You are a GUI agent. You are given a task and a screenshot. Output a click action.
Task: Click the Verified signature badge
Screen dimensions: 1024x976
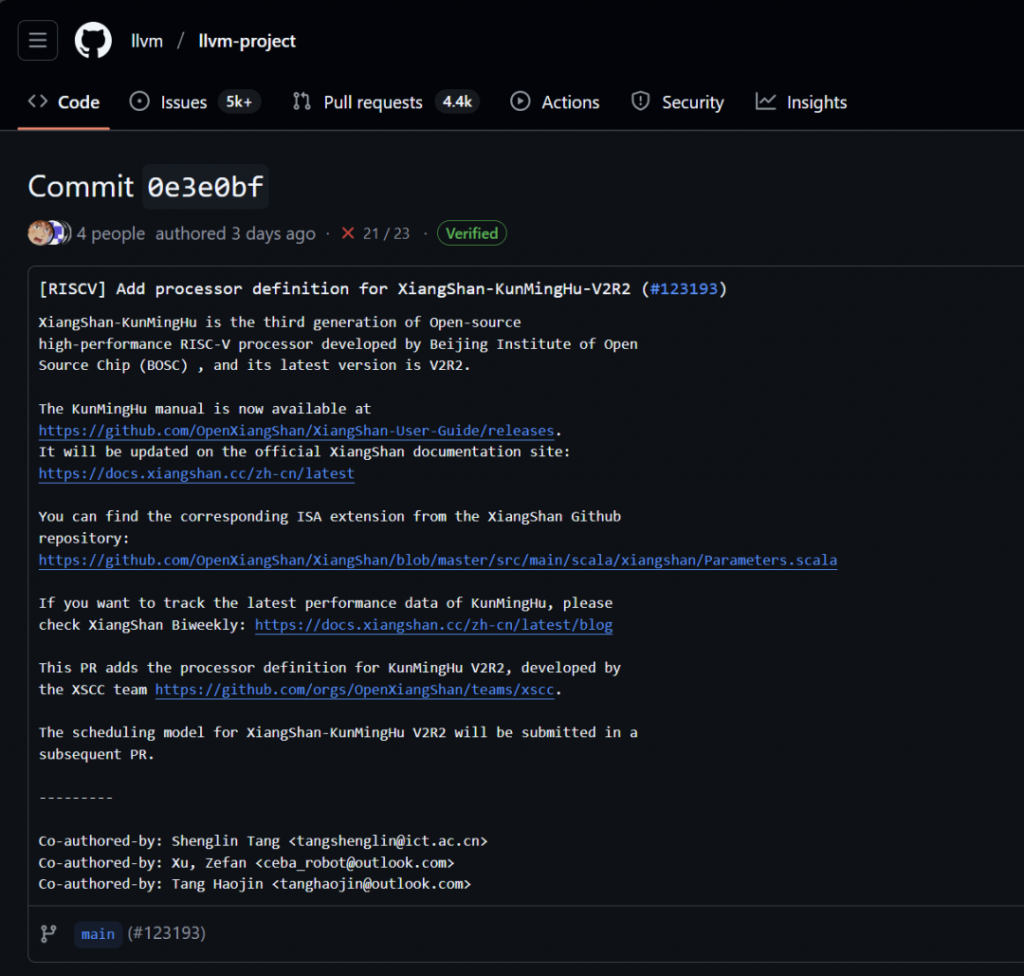[x=471, y=233]
